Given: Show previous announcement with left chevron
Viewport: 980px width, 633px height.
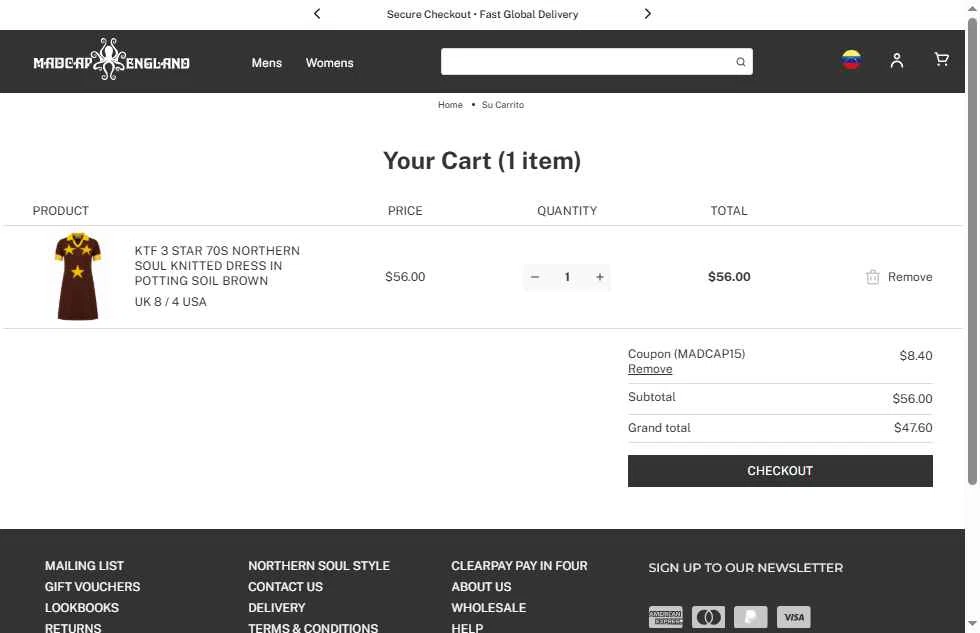Looking at the screenshot, I should coord(317,14).
